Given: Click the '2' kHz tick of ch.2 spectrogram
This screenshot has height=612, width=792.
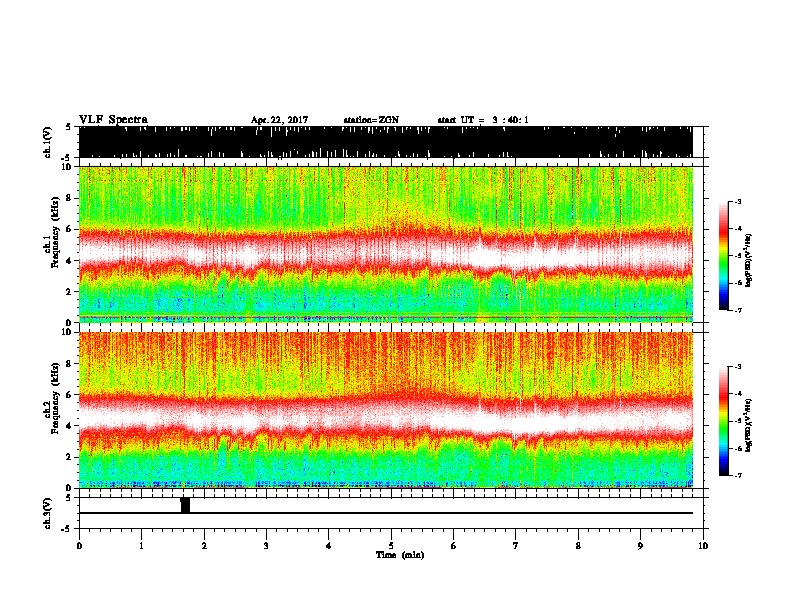Looking at the screenshot, I should 70,457.
